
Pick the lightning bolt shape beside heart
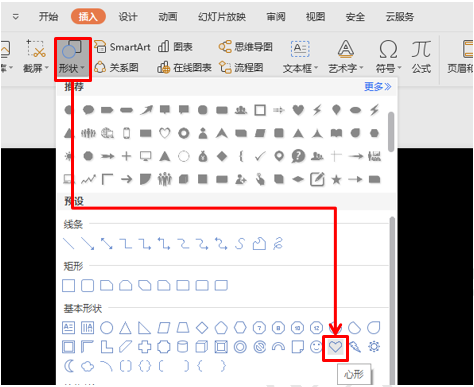click(355, 347)
